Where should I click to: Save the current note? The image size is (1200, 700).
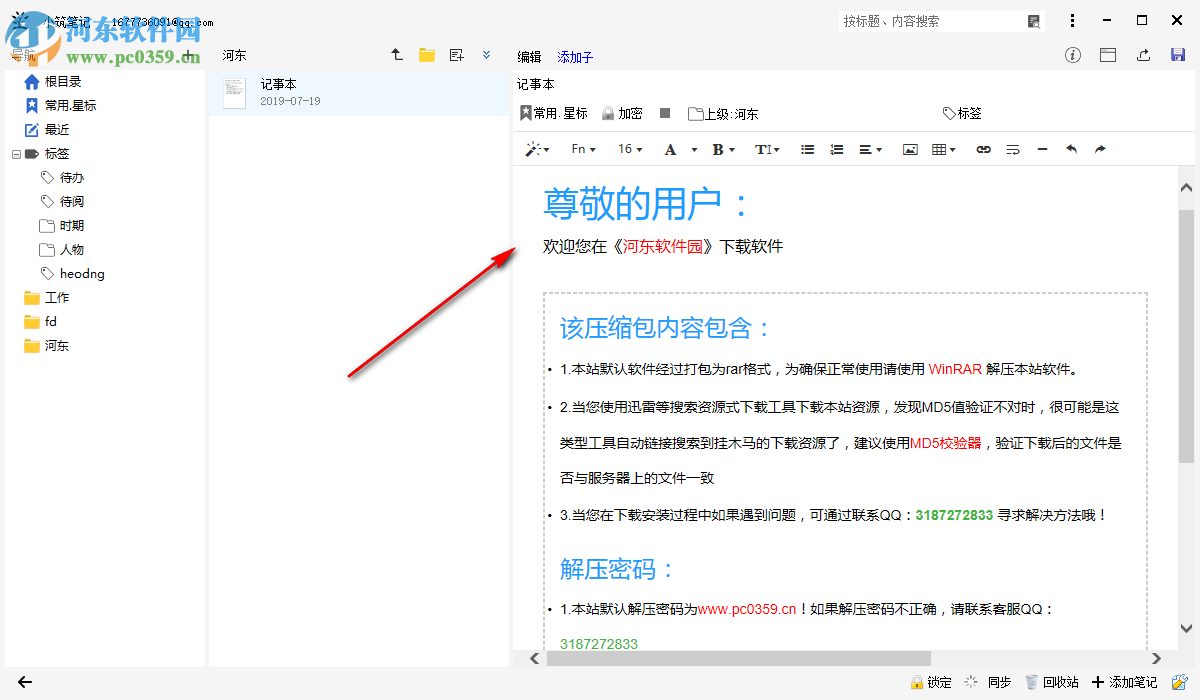[1177, 55]
